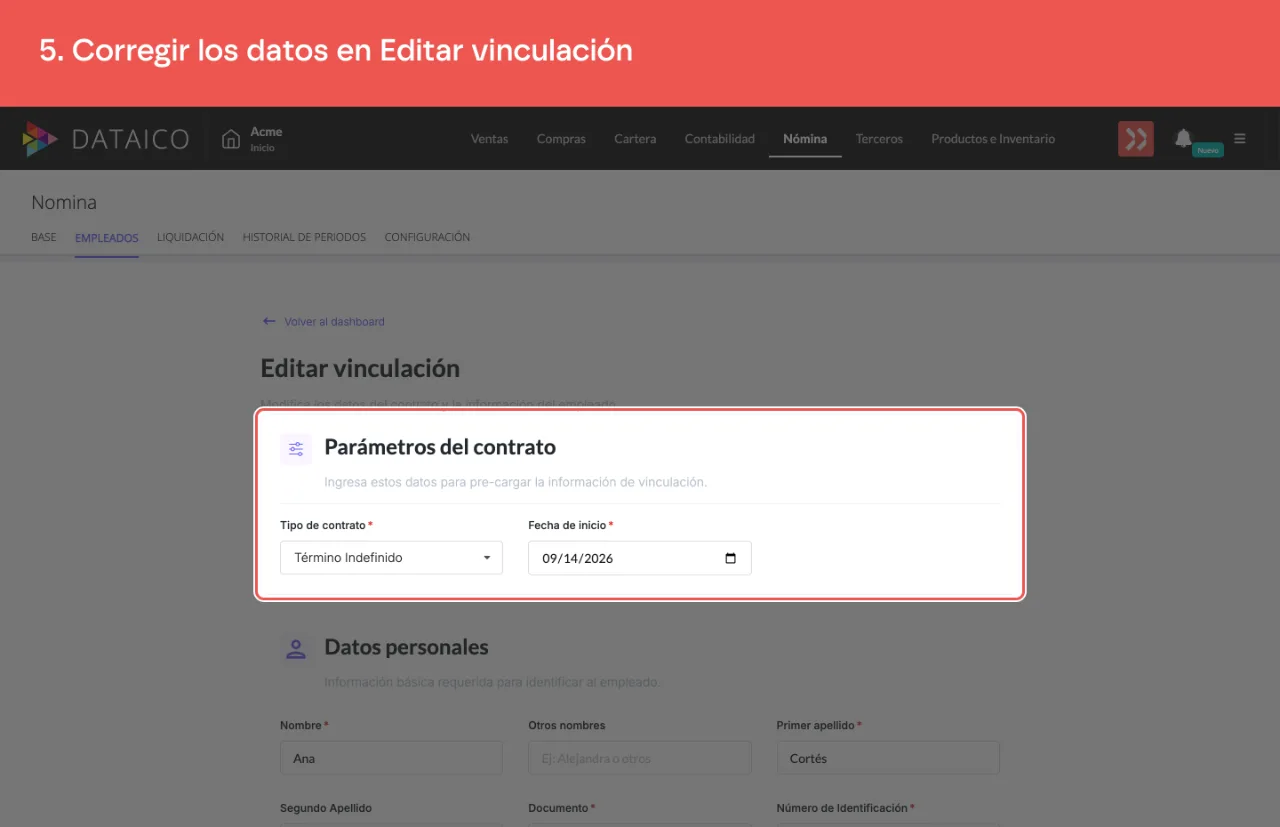This screenshot has width=1280, height=827.
Task: Click the Nomina page title
Action: [64, 202]
